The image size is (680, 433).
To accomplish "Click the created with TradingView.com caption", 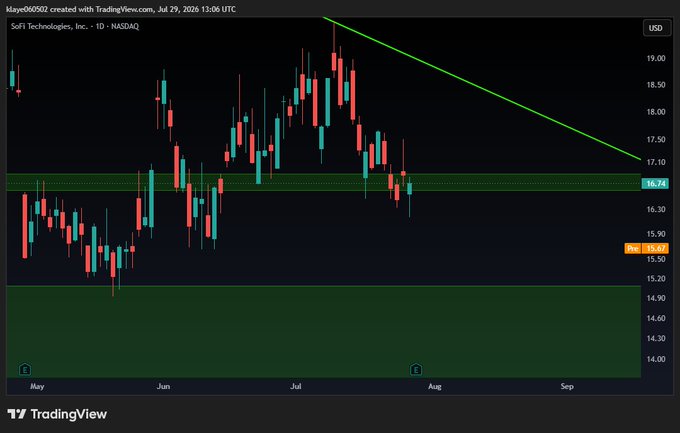I will click(x=121, y=9).
